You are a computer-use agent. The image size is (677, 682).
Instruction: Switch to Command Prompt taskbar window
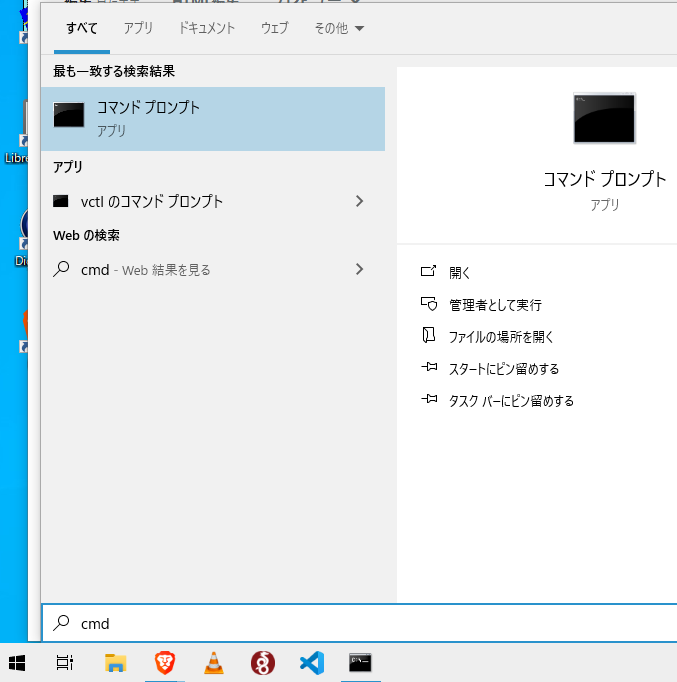tap(360, 663)
